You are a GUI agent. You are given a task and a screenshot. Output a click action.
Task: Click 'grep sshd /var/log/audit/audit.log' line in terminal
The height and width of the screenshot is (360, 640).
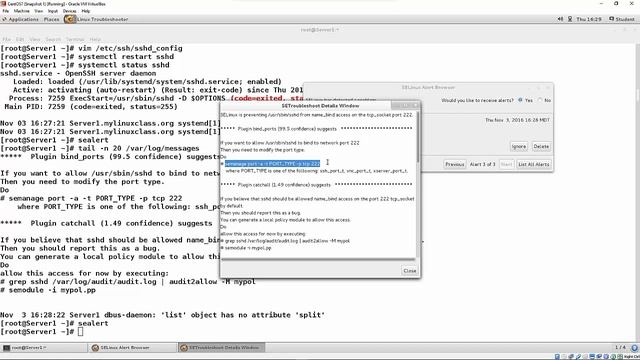tap(128, 282)
